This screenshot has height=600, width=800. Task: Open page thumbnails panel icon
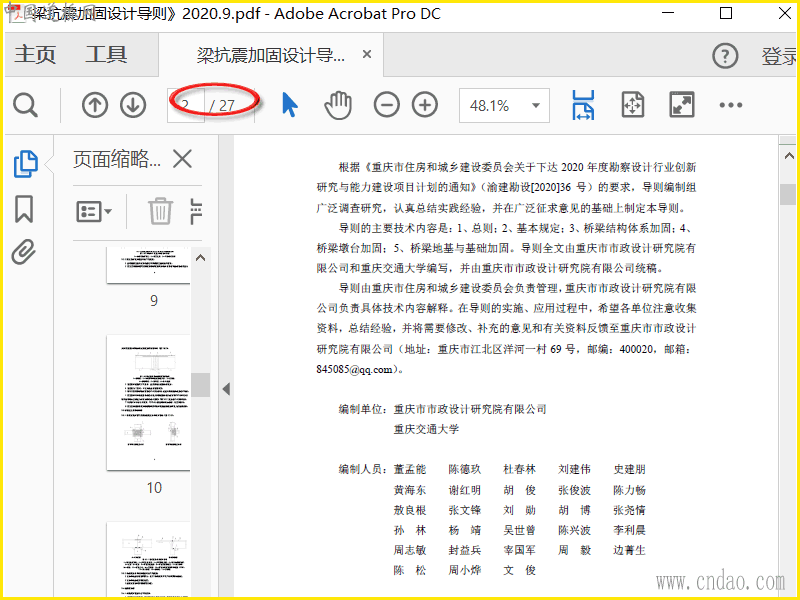25,164
